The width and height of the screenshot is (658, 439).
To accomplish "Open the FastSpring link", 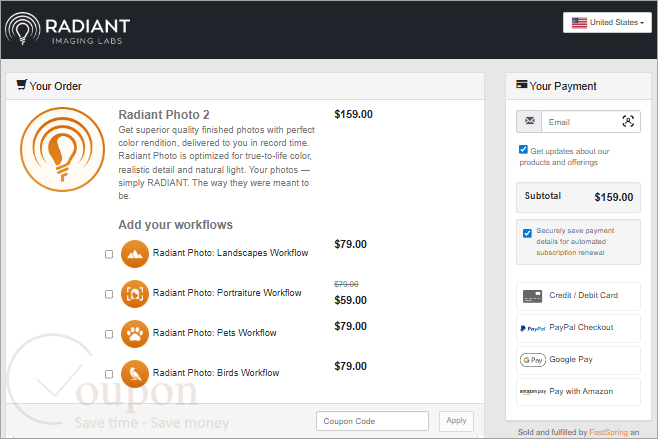I will 608,432.
